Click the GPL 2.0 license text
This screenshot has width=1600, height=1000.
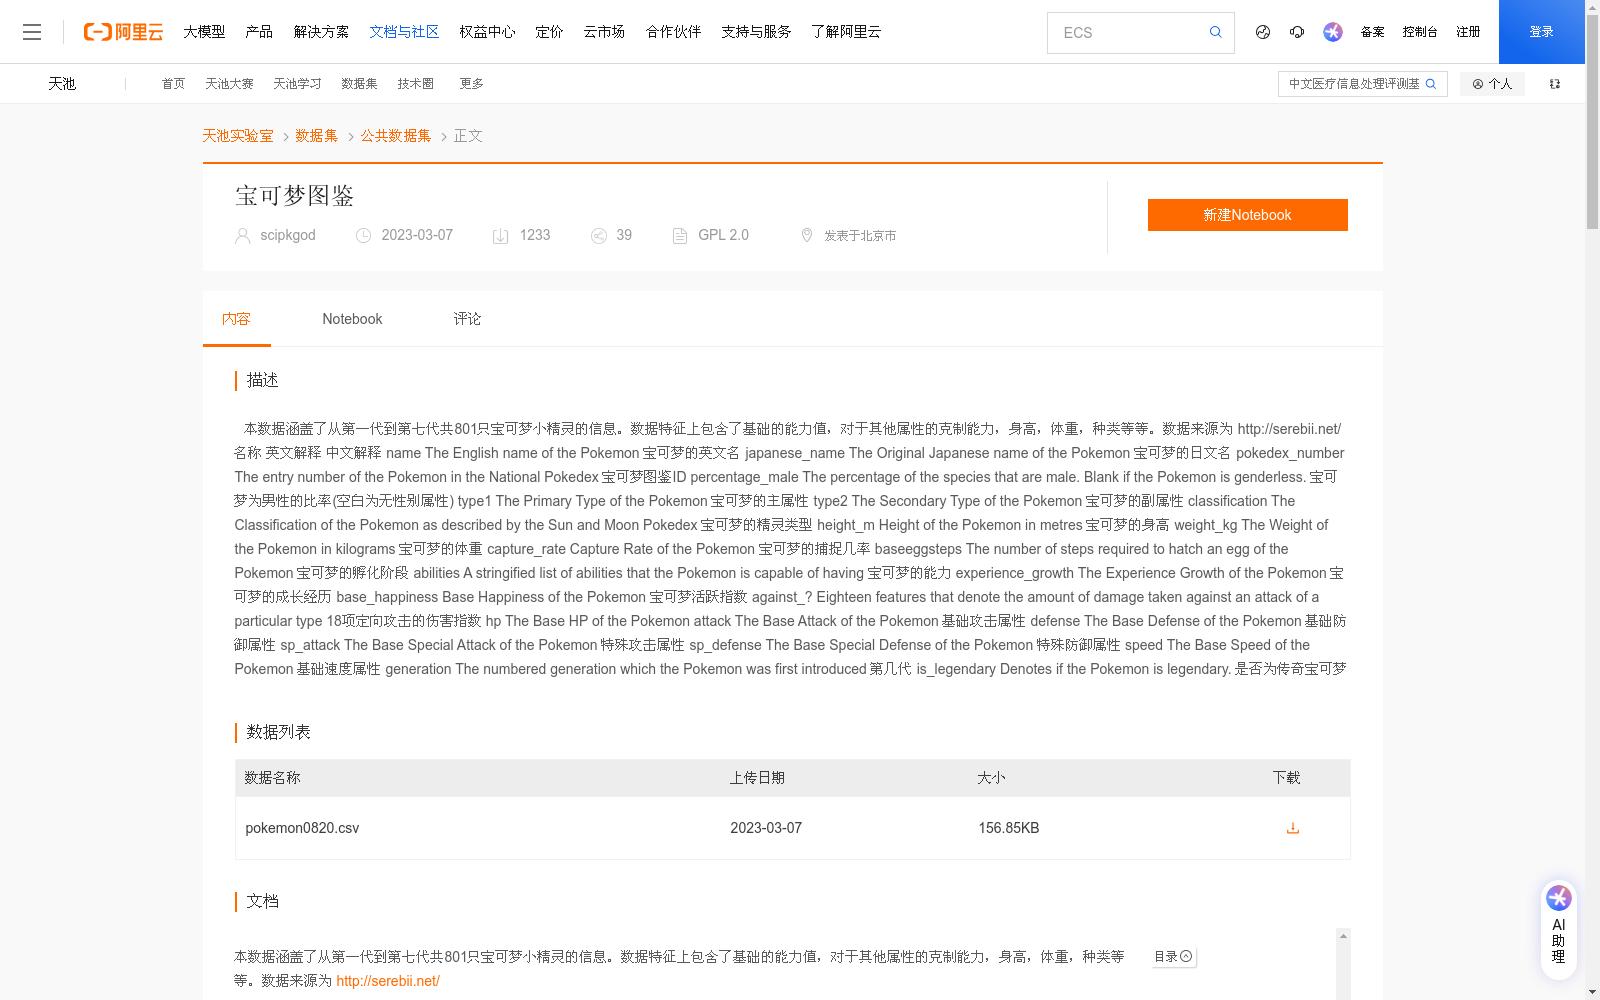(723, 235)
